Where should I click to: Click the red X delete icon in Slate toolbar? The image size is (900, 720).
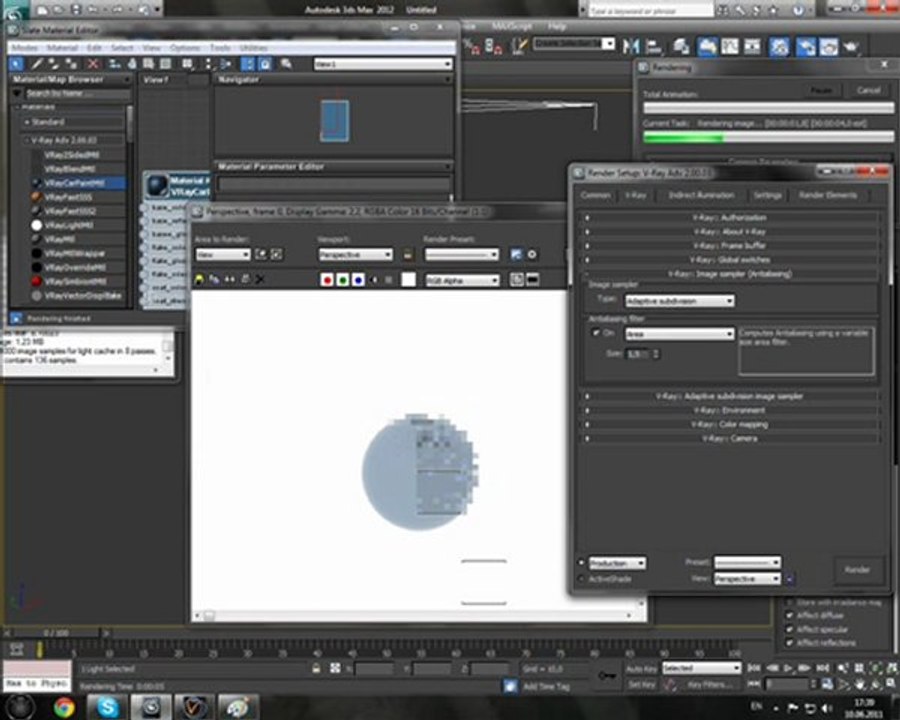pyautogui.click(x=94, y=64)
